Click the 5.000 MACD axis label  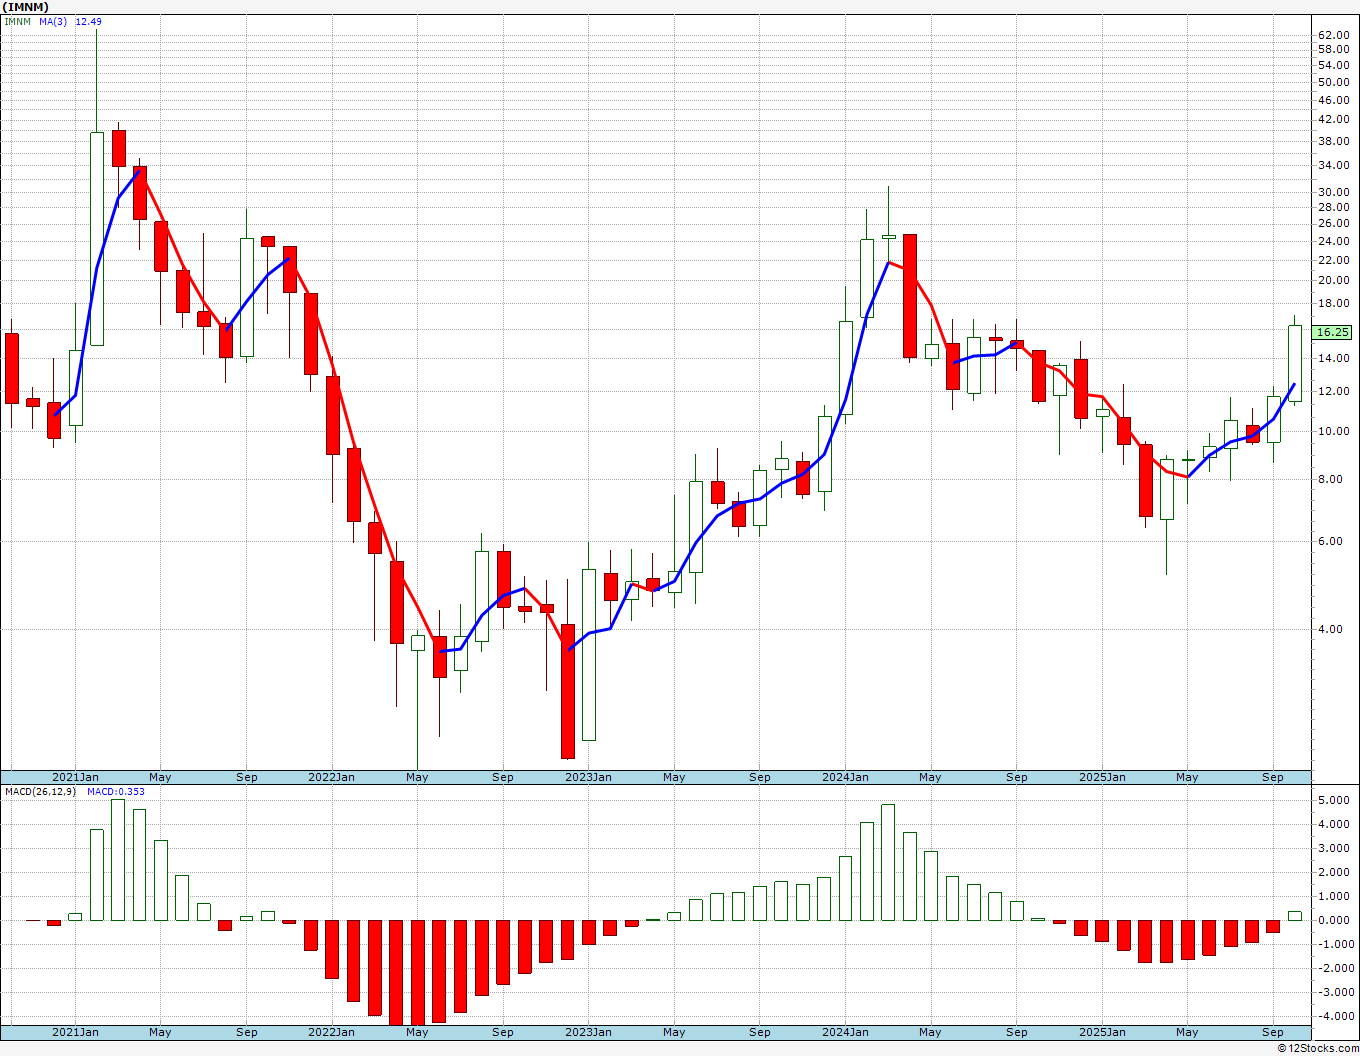point(1334,801)
